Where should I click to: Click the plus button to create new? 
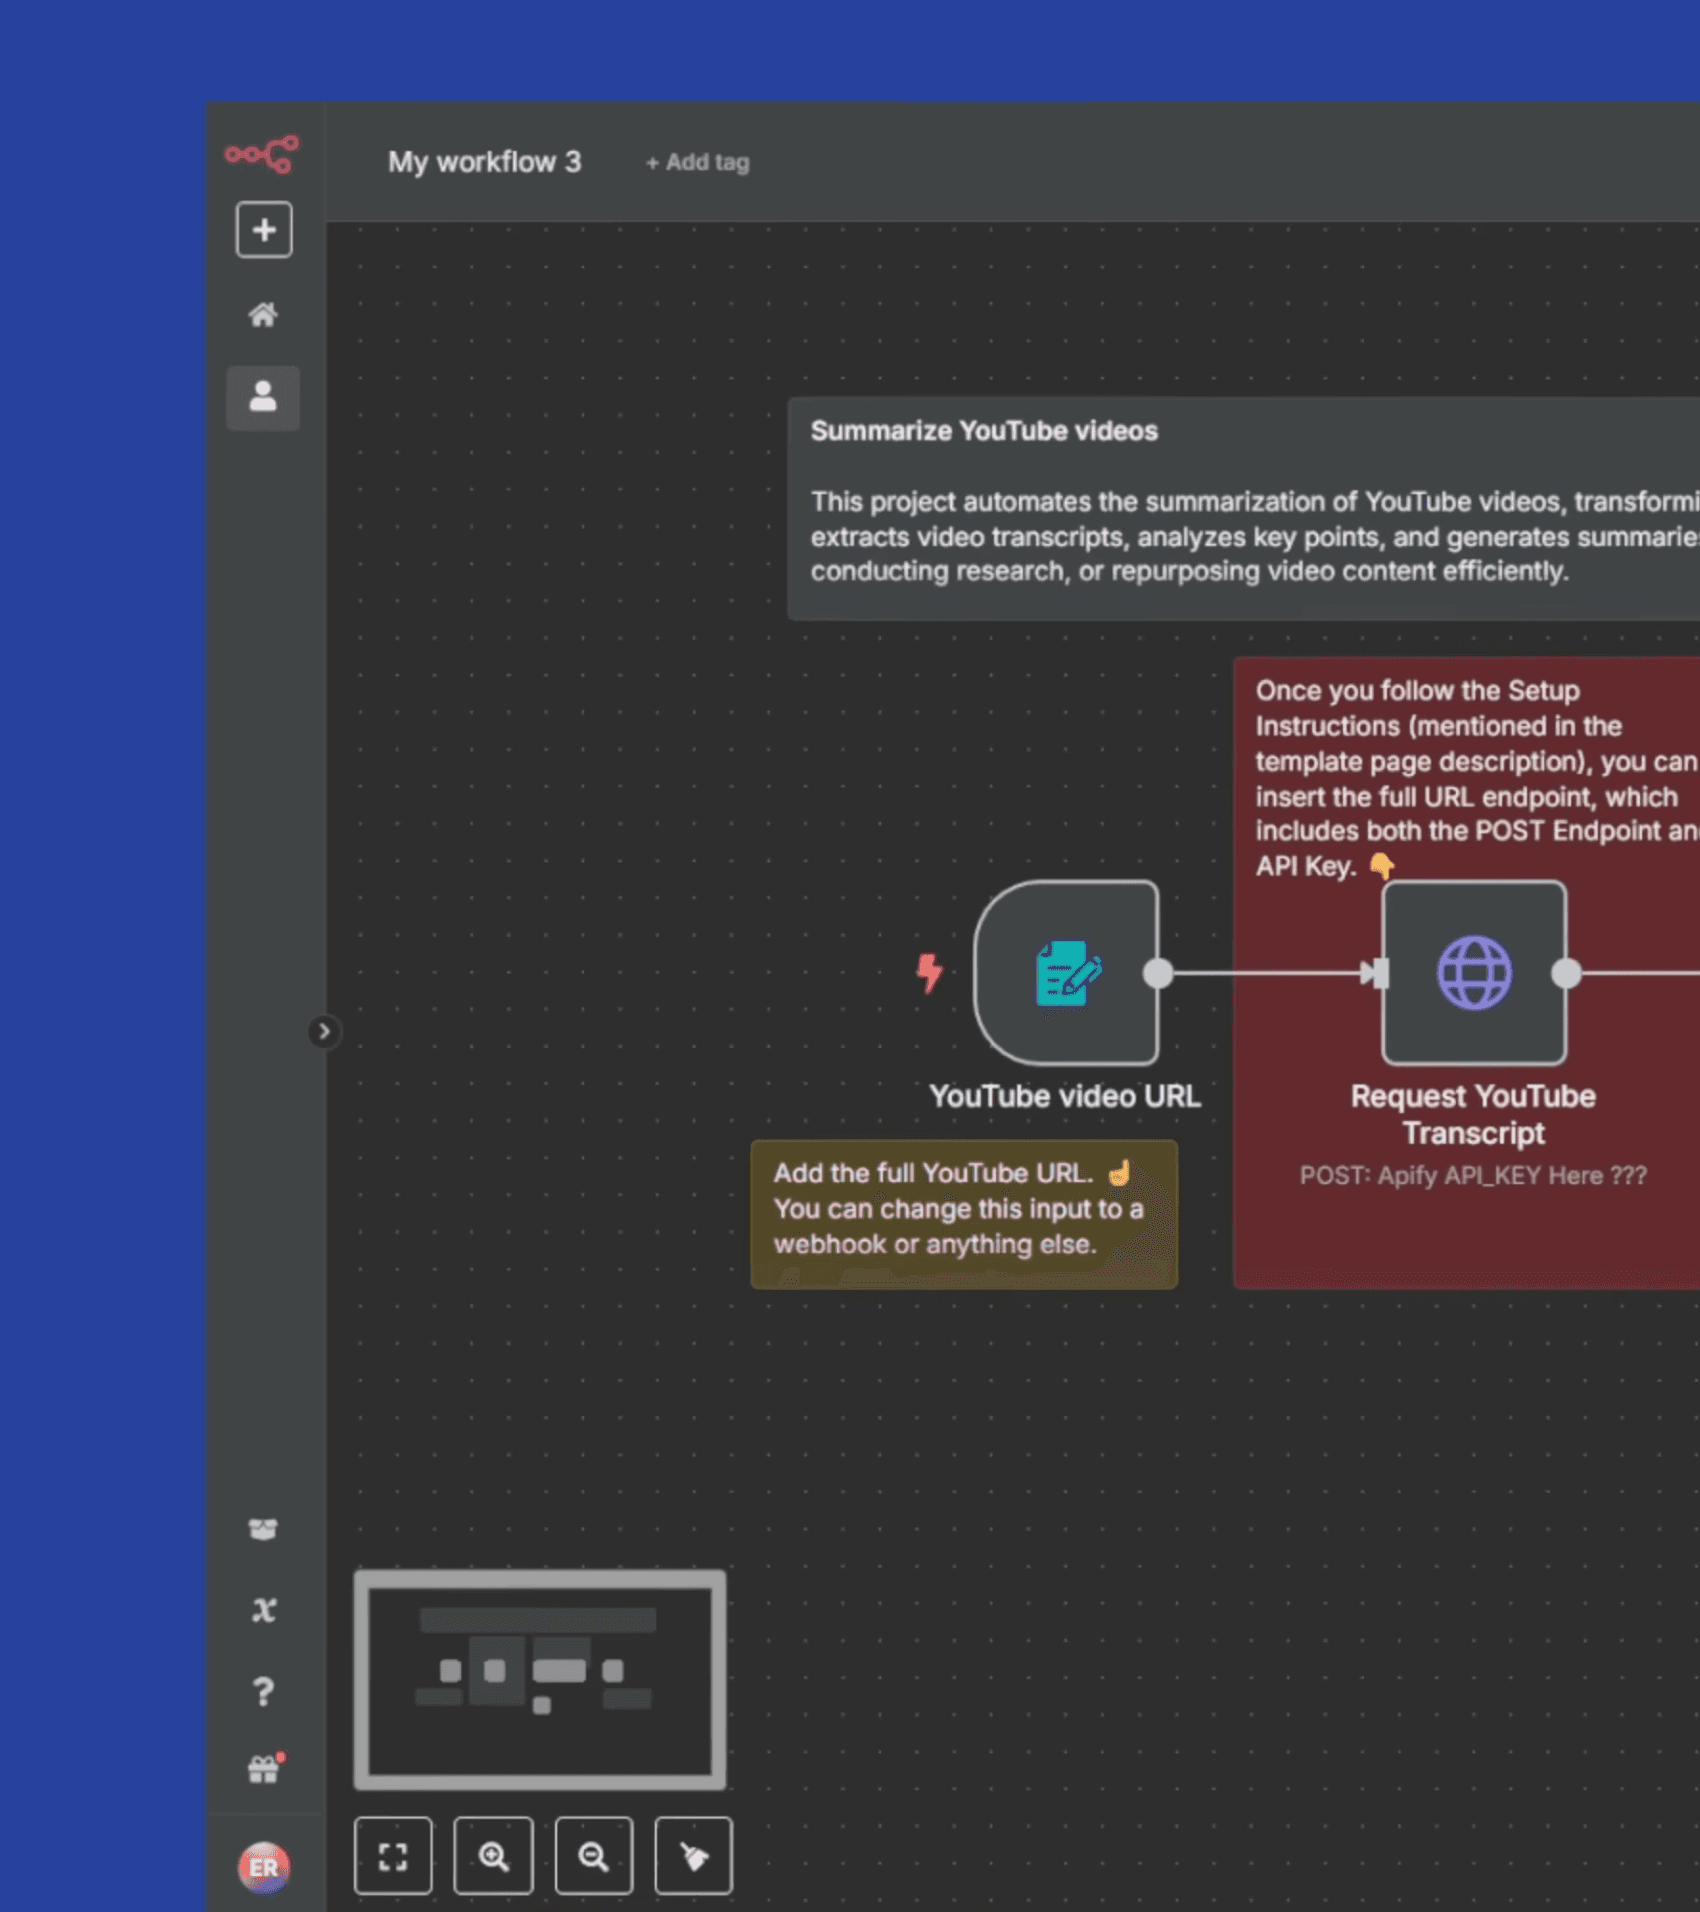(x=264, y=230)
